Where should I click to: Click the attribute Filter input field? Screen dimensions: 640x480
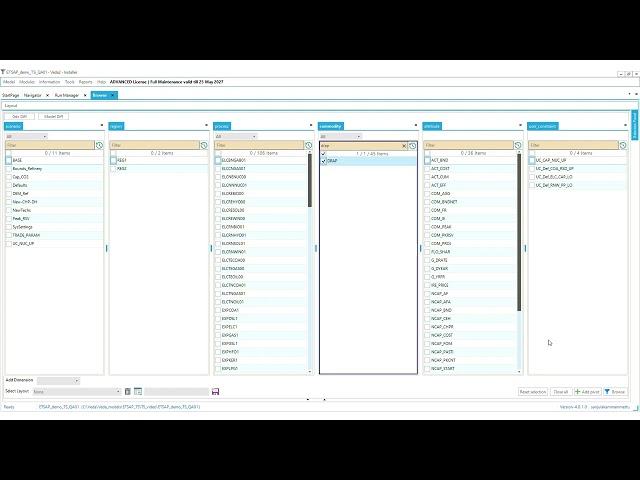(469, 145)
